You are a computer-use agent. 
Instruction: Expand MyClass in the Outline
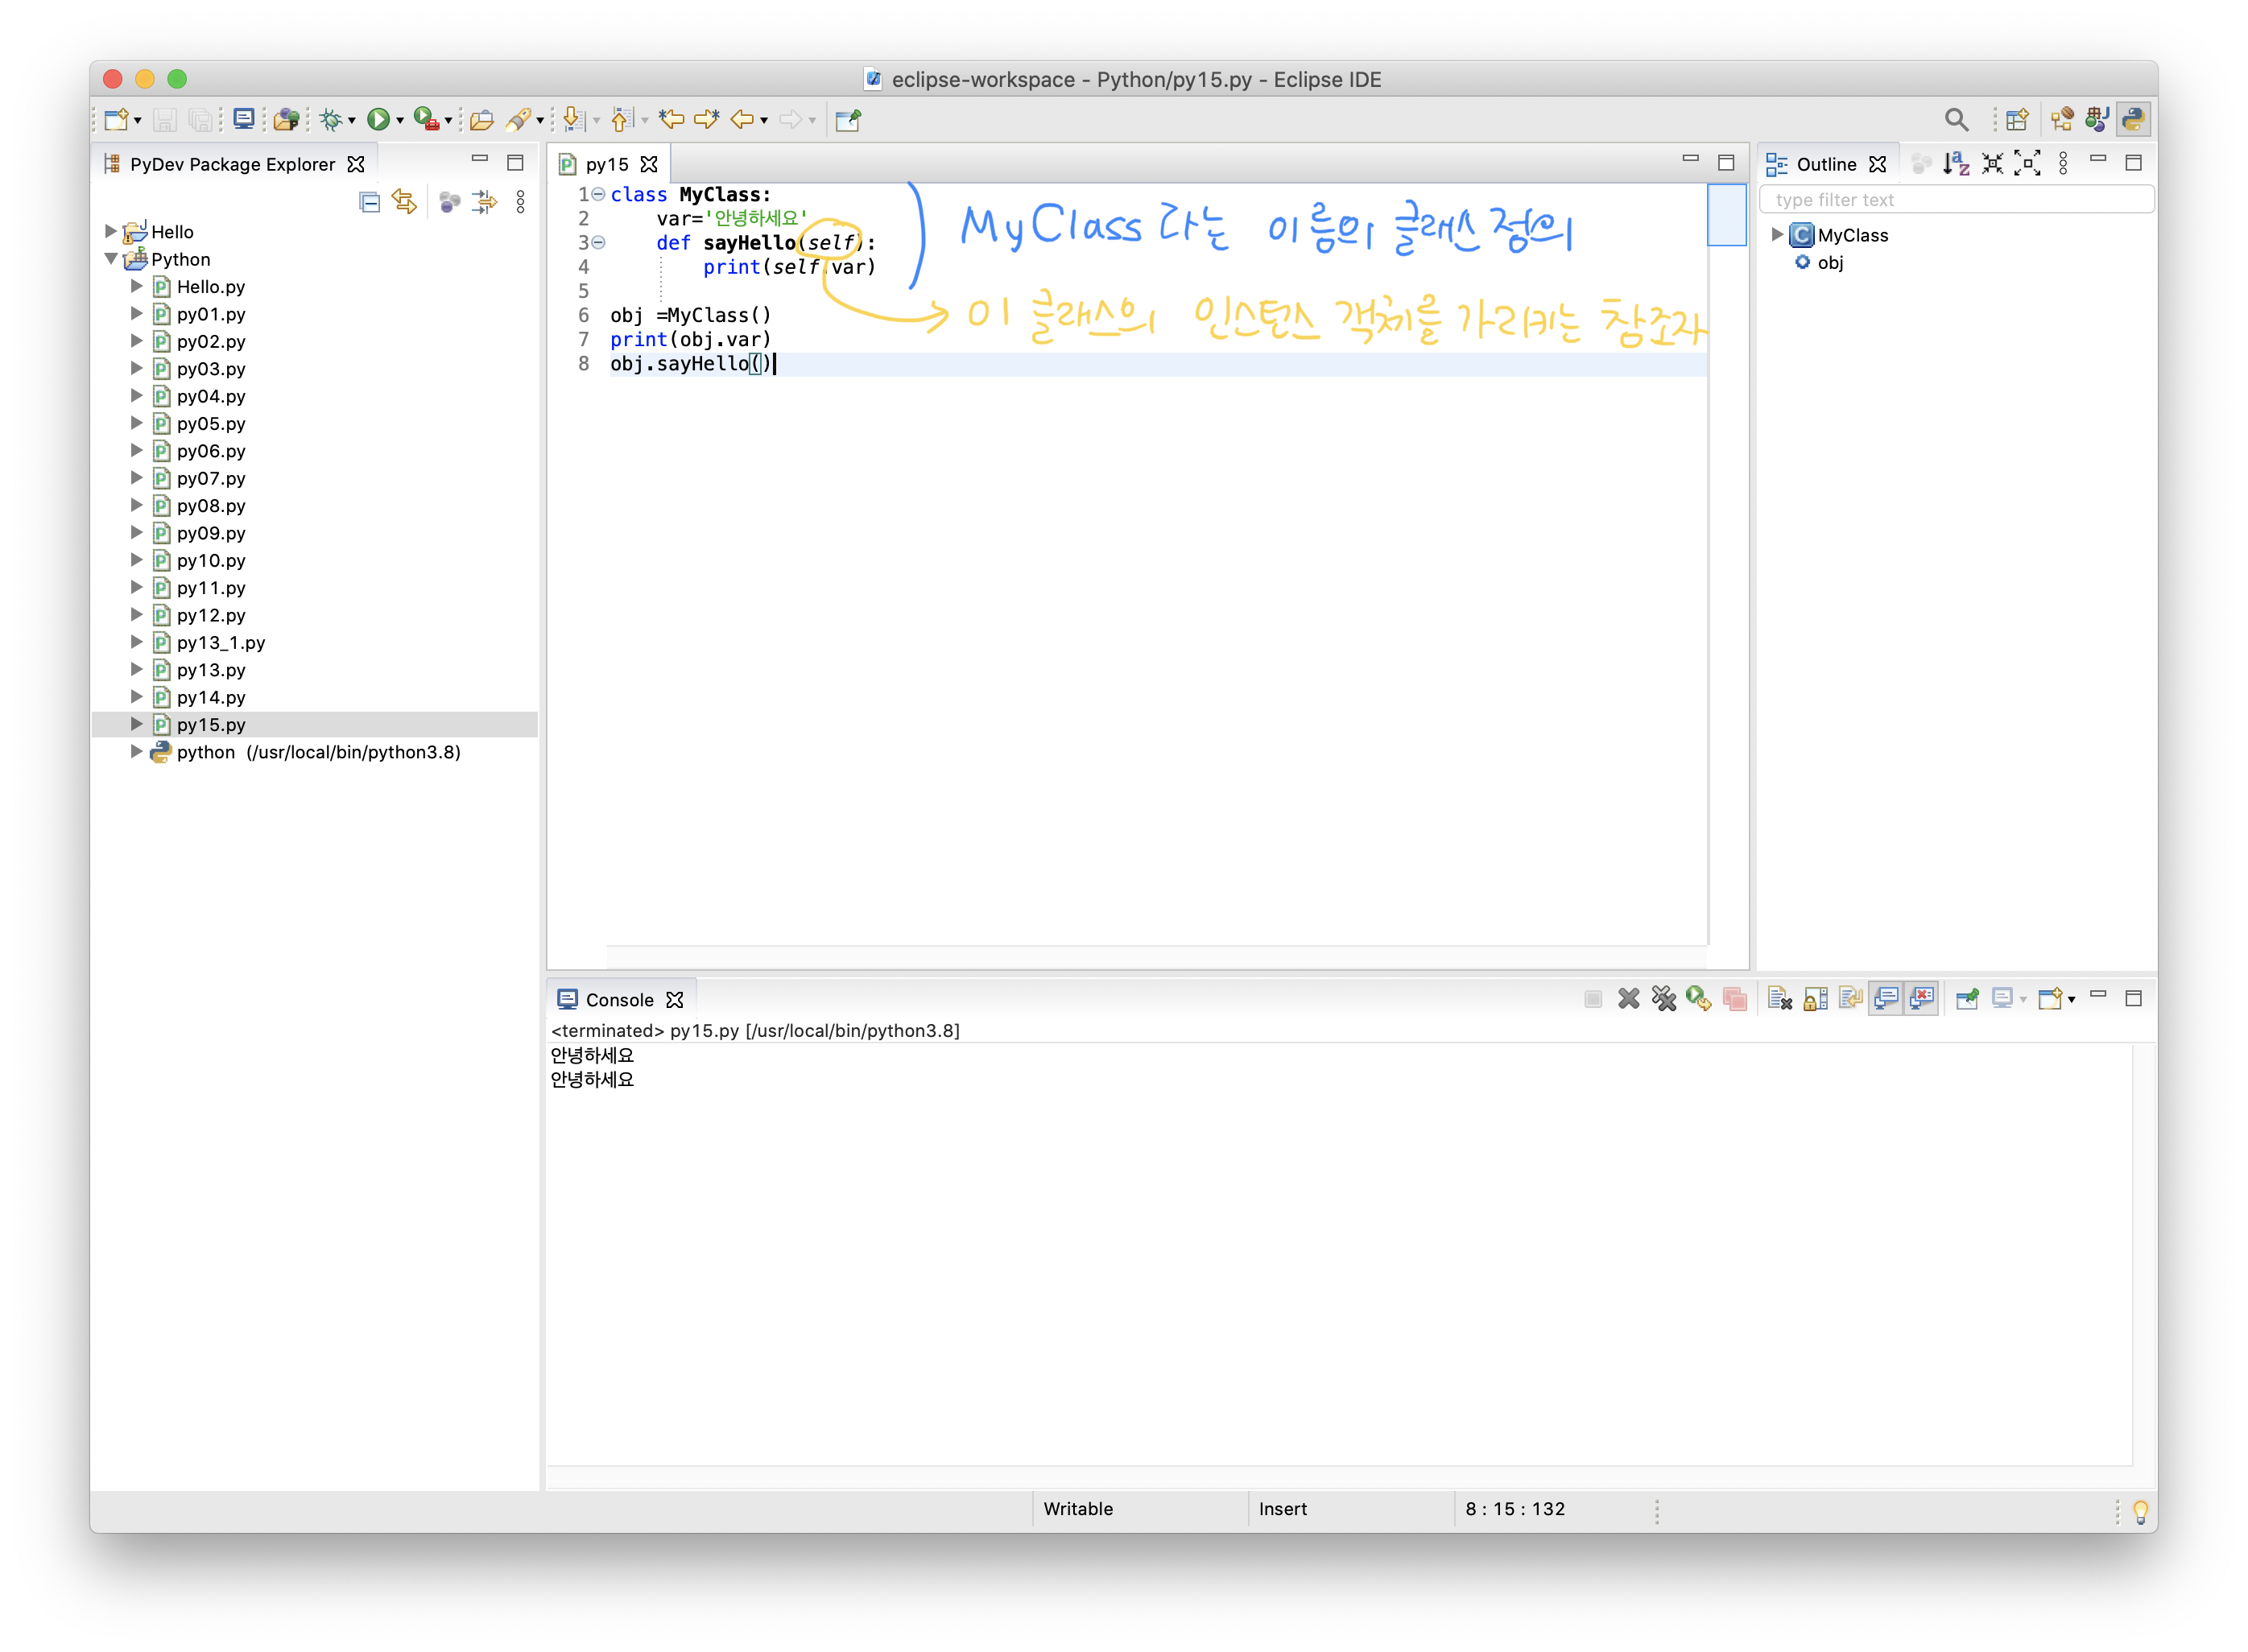(x=1777, y=235)
